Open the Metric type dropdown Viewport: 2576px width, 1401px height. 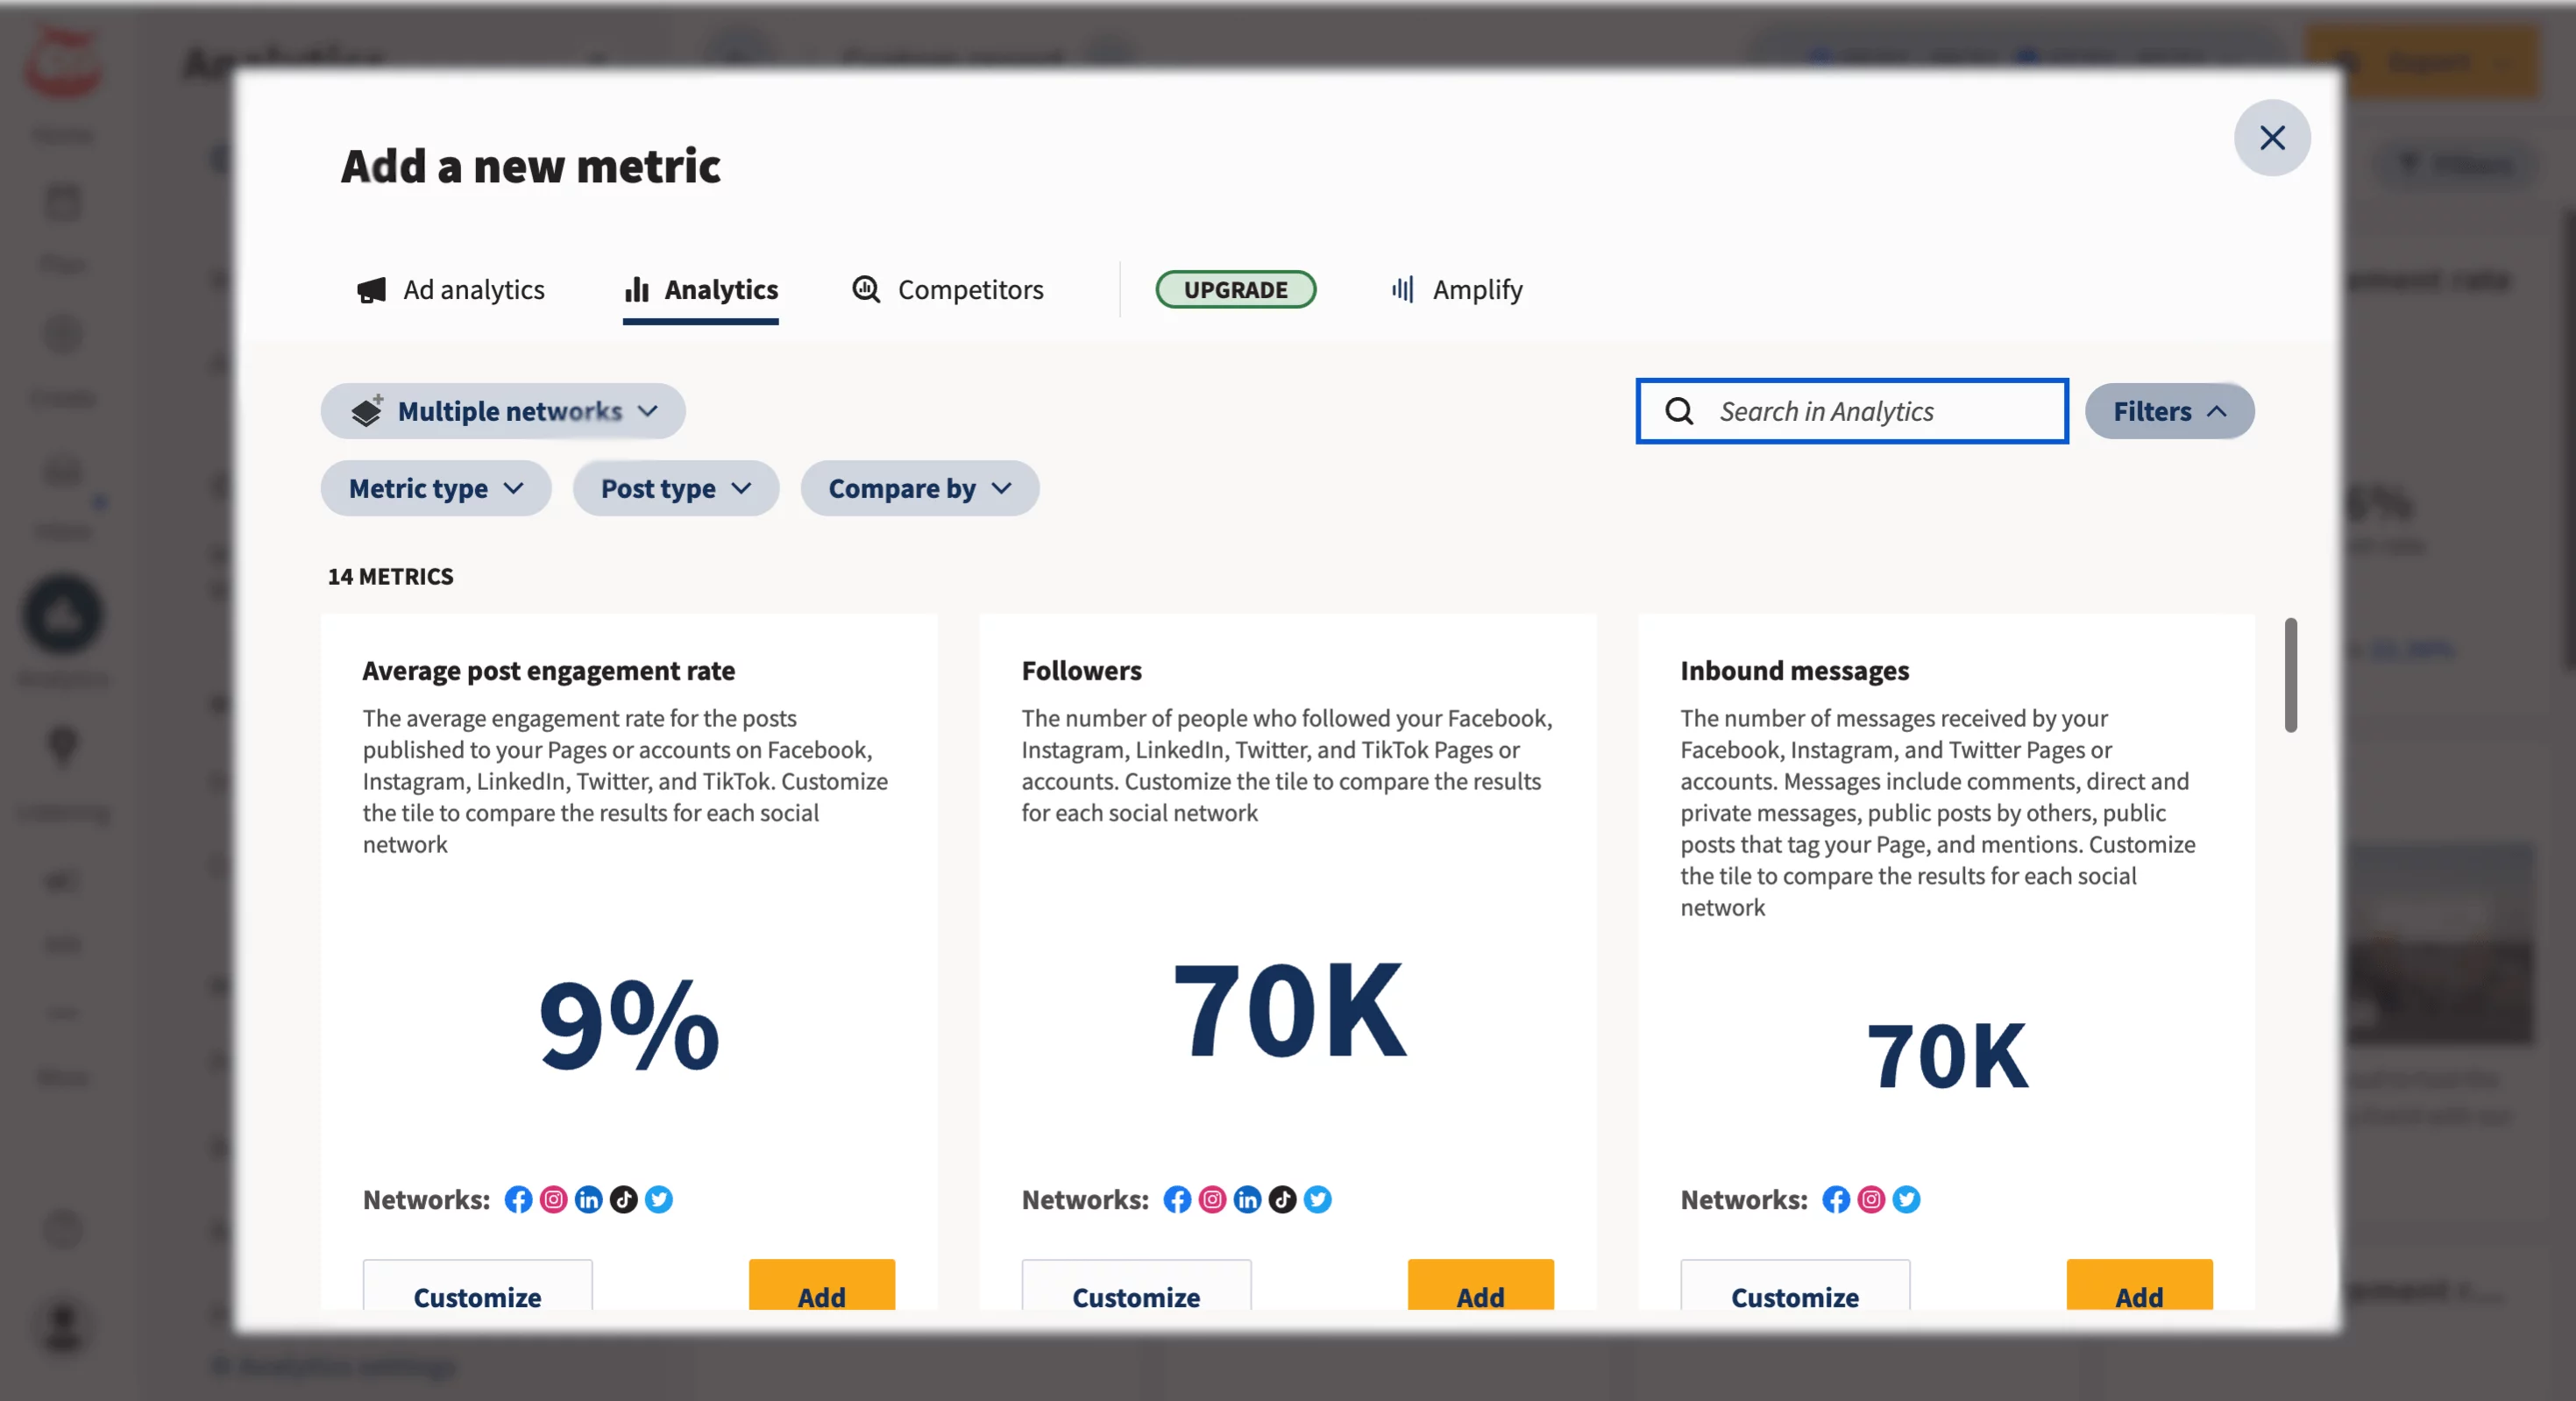(x=435, y=487)
